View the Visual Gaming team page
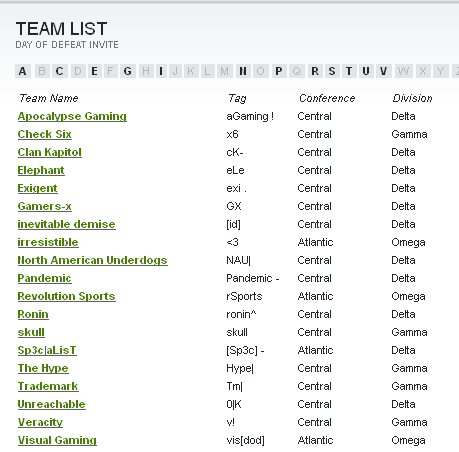Screen dimensions: 459x452 57,440
